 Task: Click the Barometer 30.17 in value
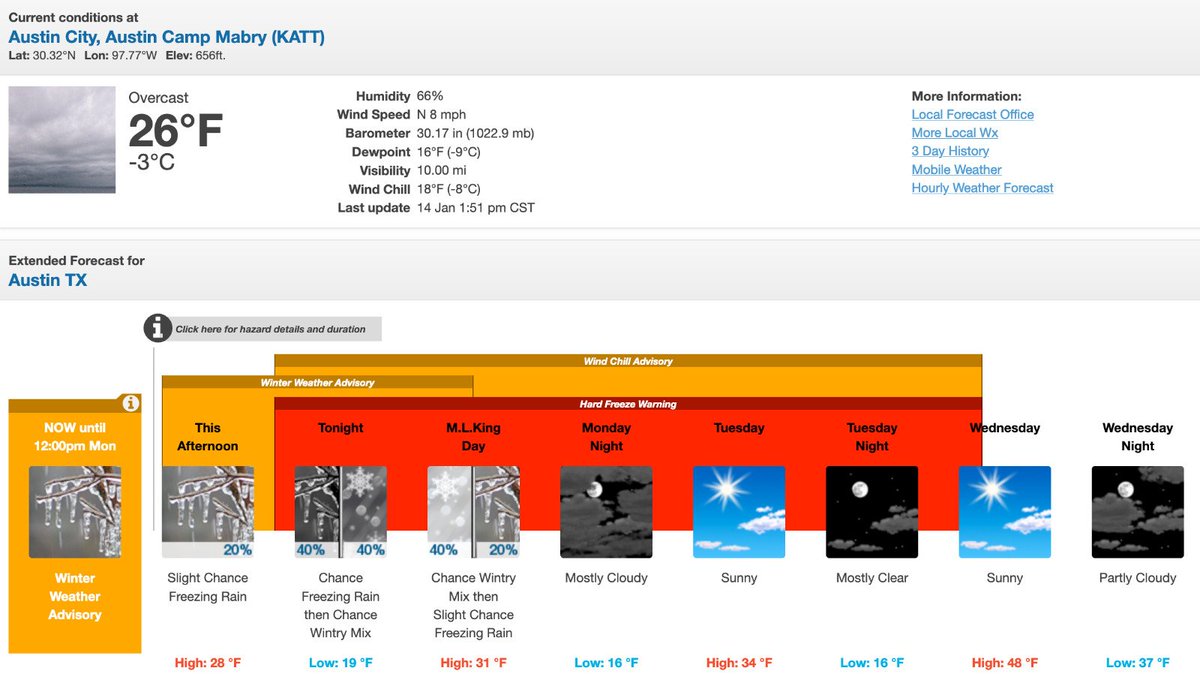click(x=476, y=133)
